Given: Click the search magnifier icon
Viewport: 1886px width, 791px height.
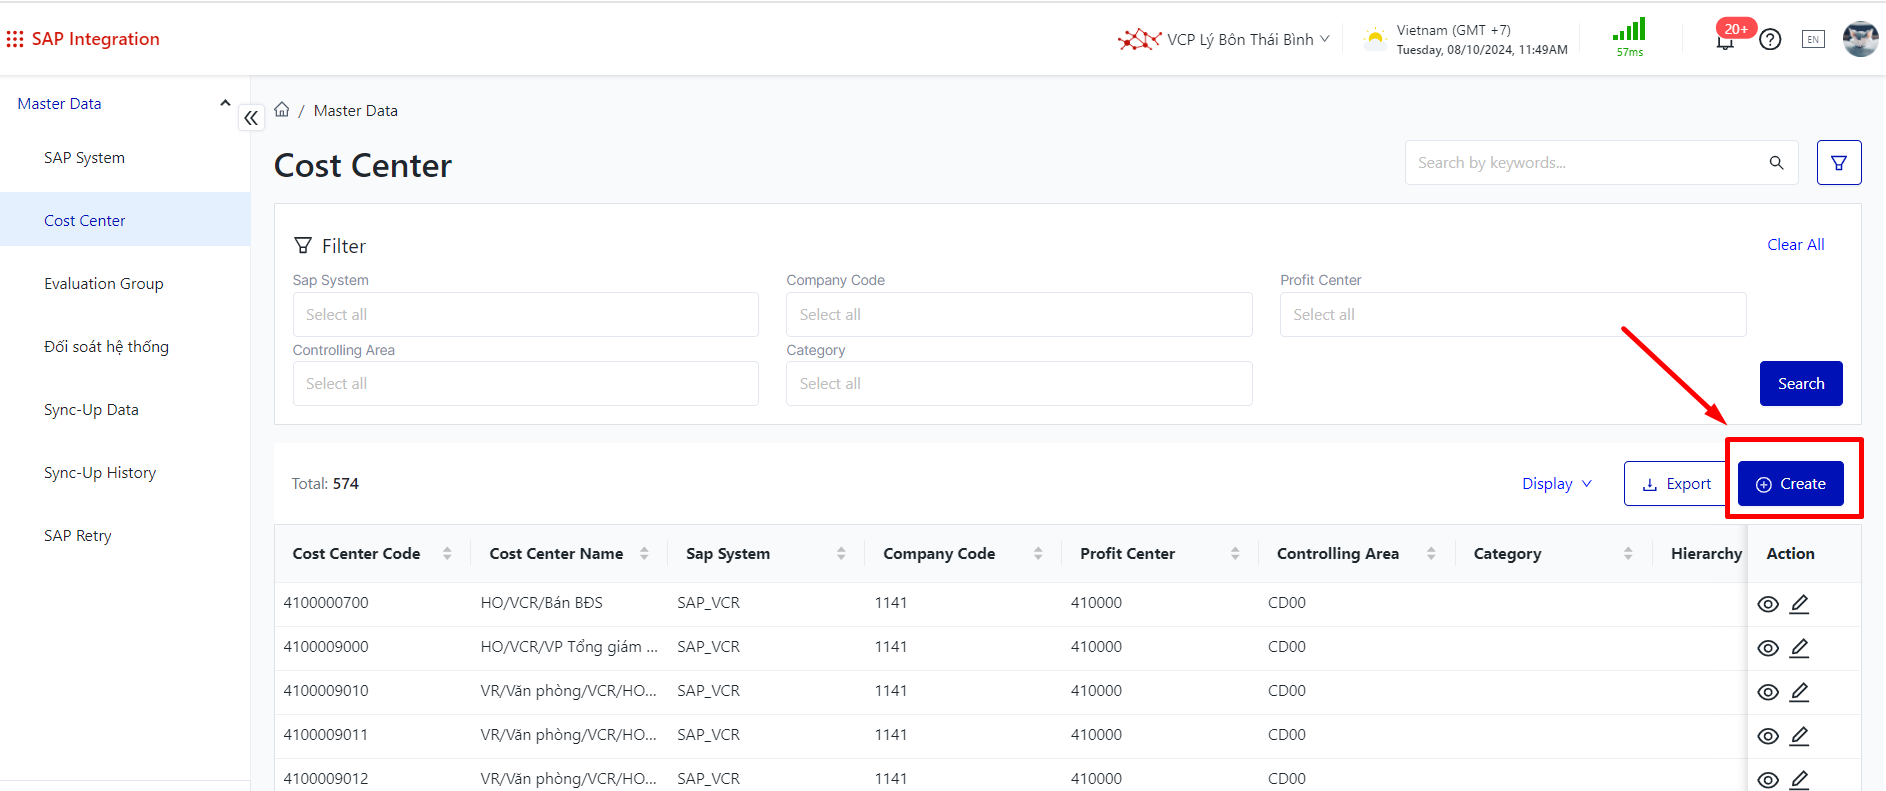Looking at the screenshot, I should click(1776, 163).
